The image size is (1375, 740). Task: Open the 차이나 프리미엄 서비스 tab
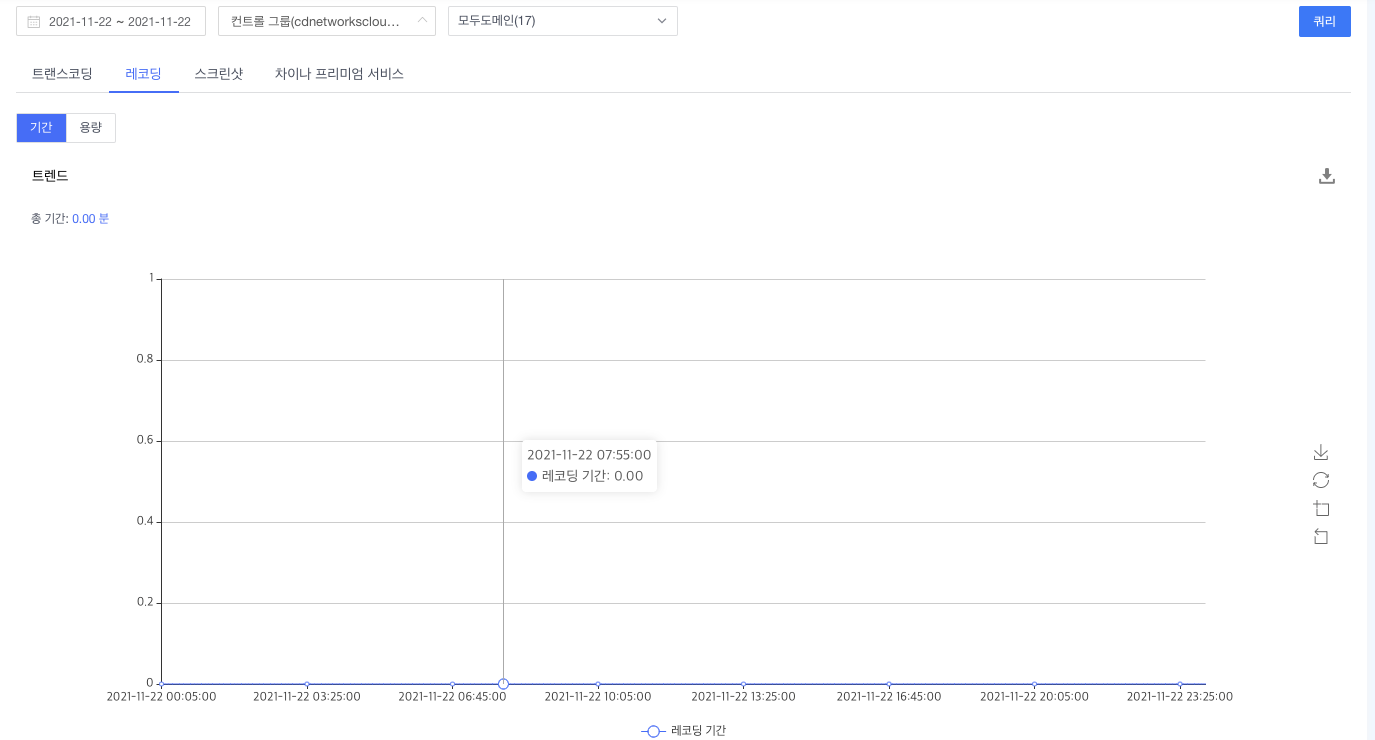[x=339, y=74]
